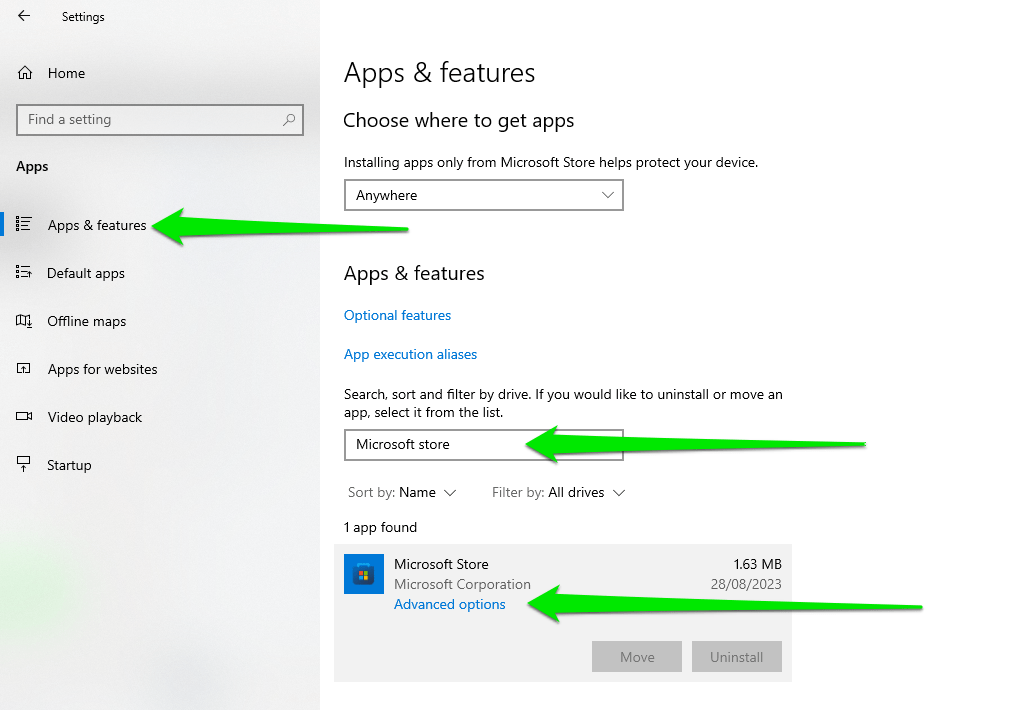1013x710 pixels.
Task: Click the search magnifier icon
Action: tap(289, 120)
